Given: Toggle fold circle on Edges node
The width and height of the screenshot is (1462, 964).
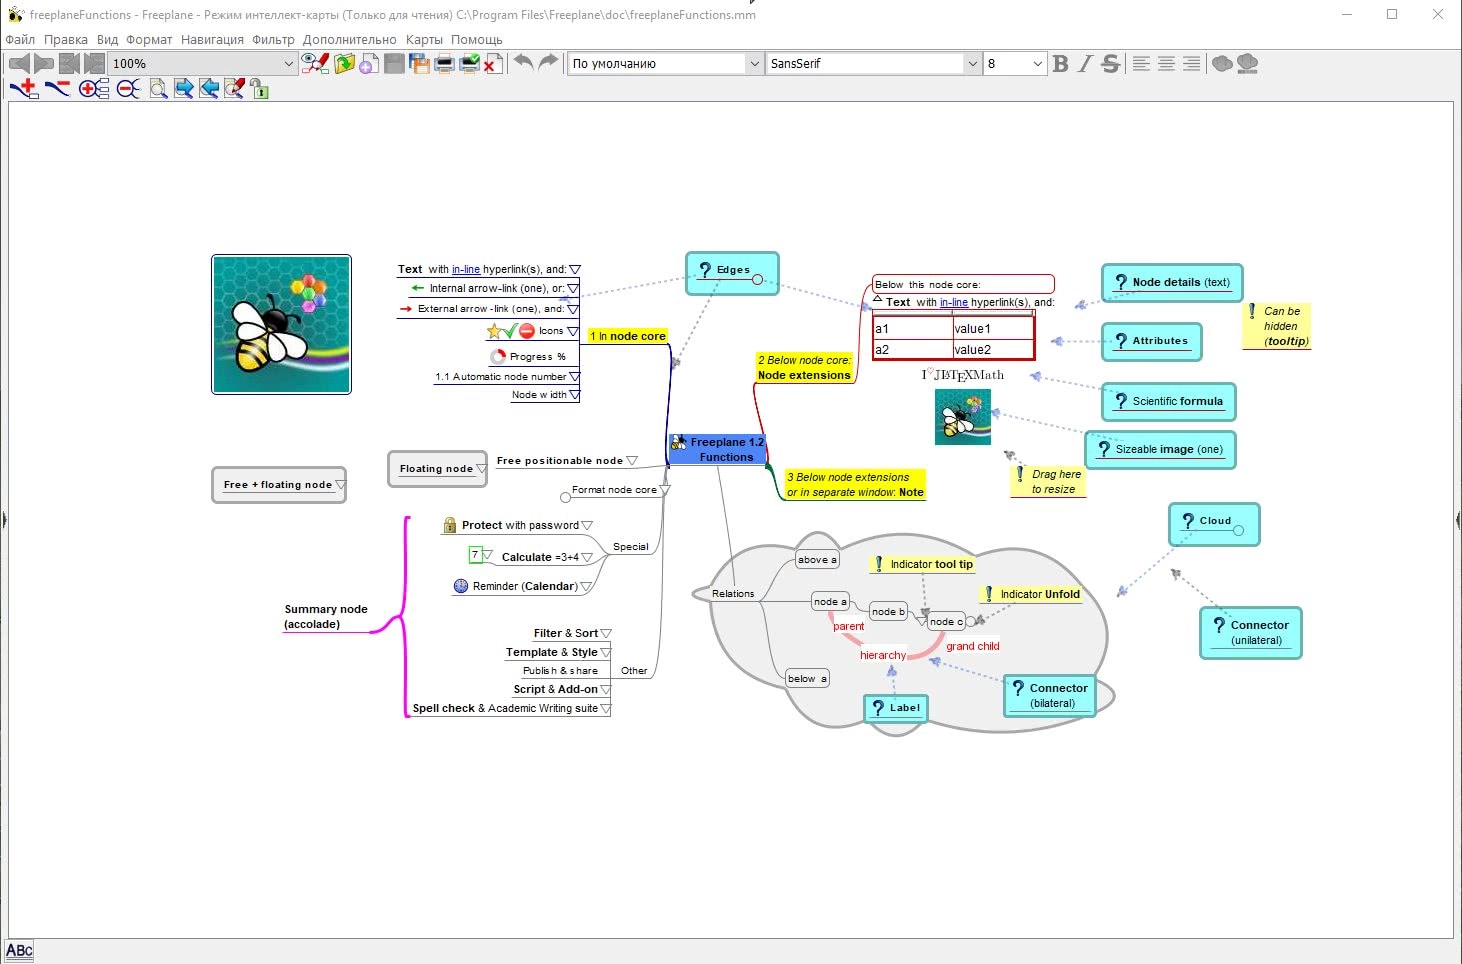Looking at the screenshot, I should [757, 280].
